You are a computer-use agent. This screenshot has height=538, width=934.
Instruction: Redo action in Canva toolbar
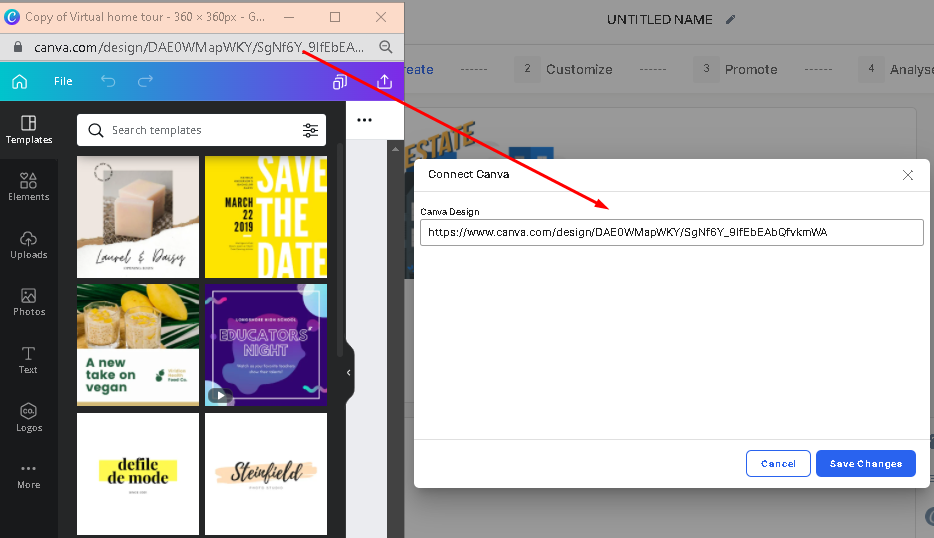coord(145,81)
